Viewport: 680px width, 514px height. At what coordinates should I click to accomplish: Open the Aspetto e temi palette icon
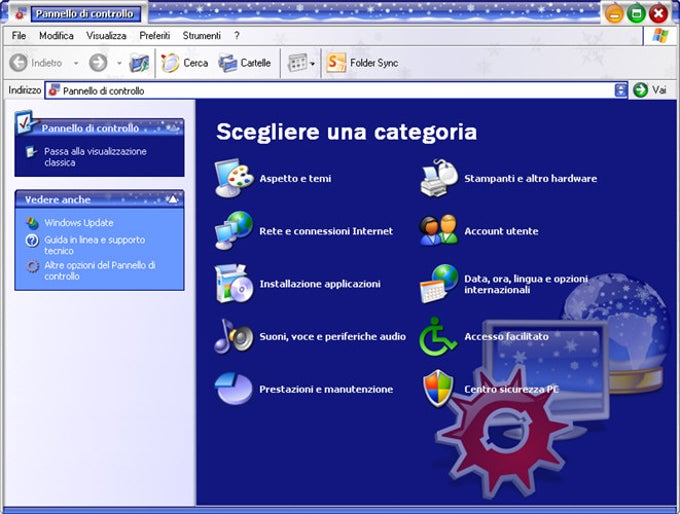click(x=234, y=178)
